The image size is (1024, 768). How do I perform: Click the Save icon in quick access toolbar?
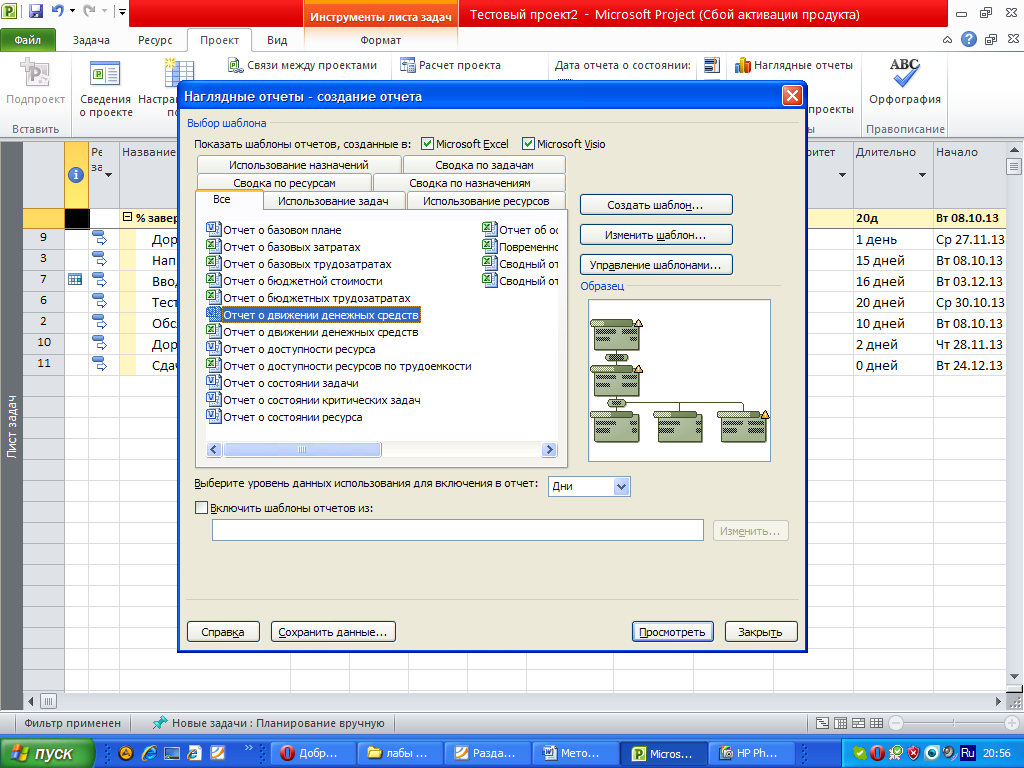[x=36, y=11]
